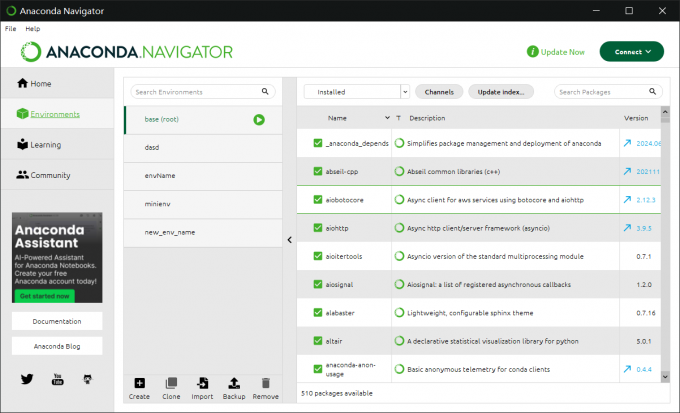Click the '510 packages available' status text
The height and width of the screenshot is (413, 680).
click(337, 393)
